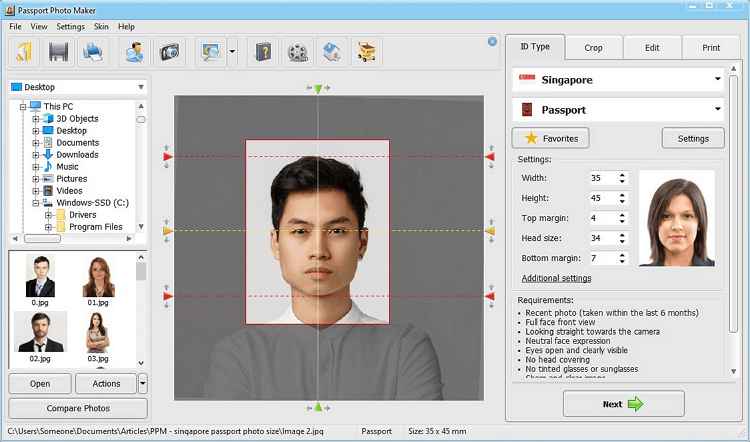Open the dropdown arrow beside the preview icon

pos(232,52)
